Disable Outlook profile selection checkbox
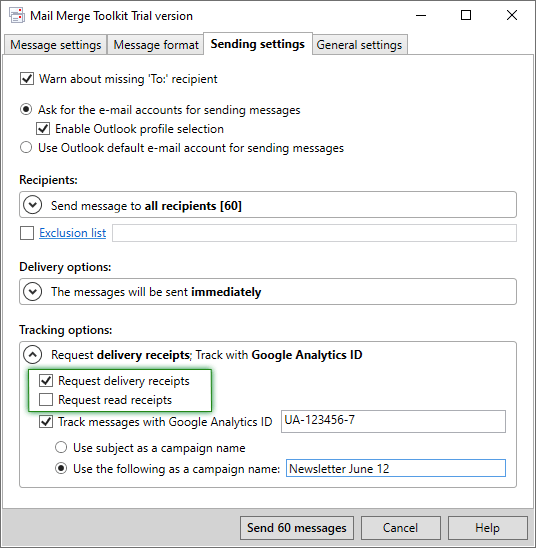This screenshot has height=548, width=536. click(x=43, y=129)
